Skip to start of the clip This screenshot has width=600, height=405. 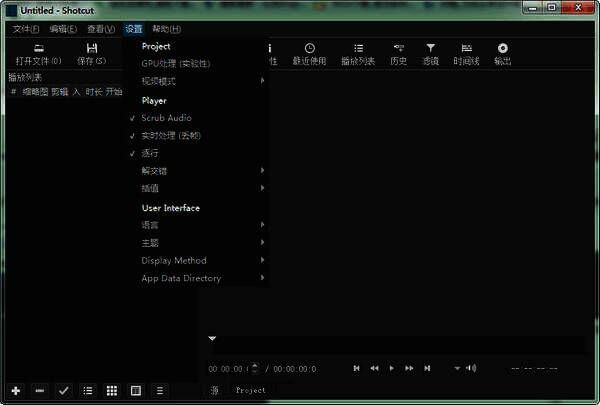click(356, 368)
